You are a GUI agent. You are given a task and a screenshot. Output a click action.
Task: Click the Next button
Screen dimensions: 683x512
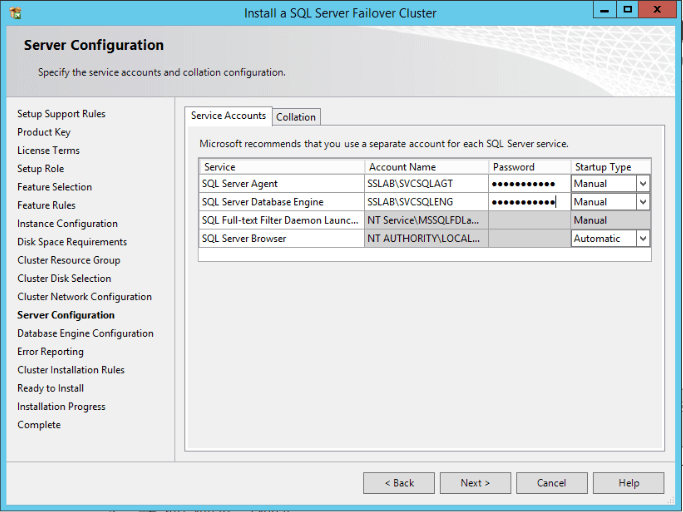[475, 483]
